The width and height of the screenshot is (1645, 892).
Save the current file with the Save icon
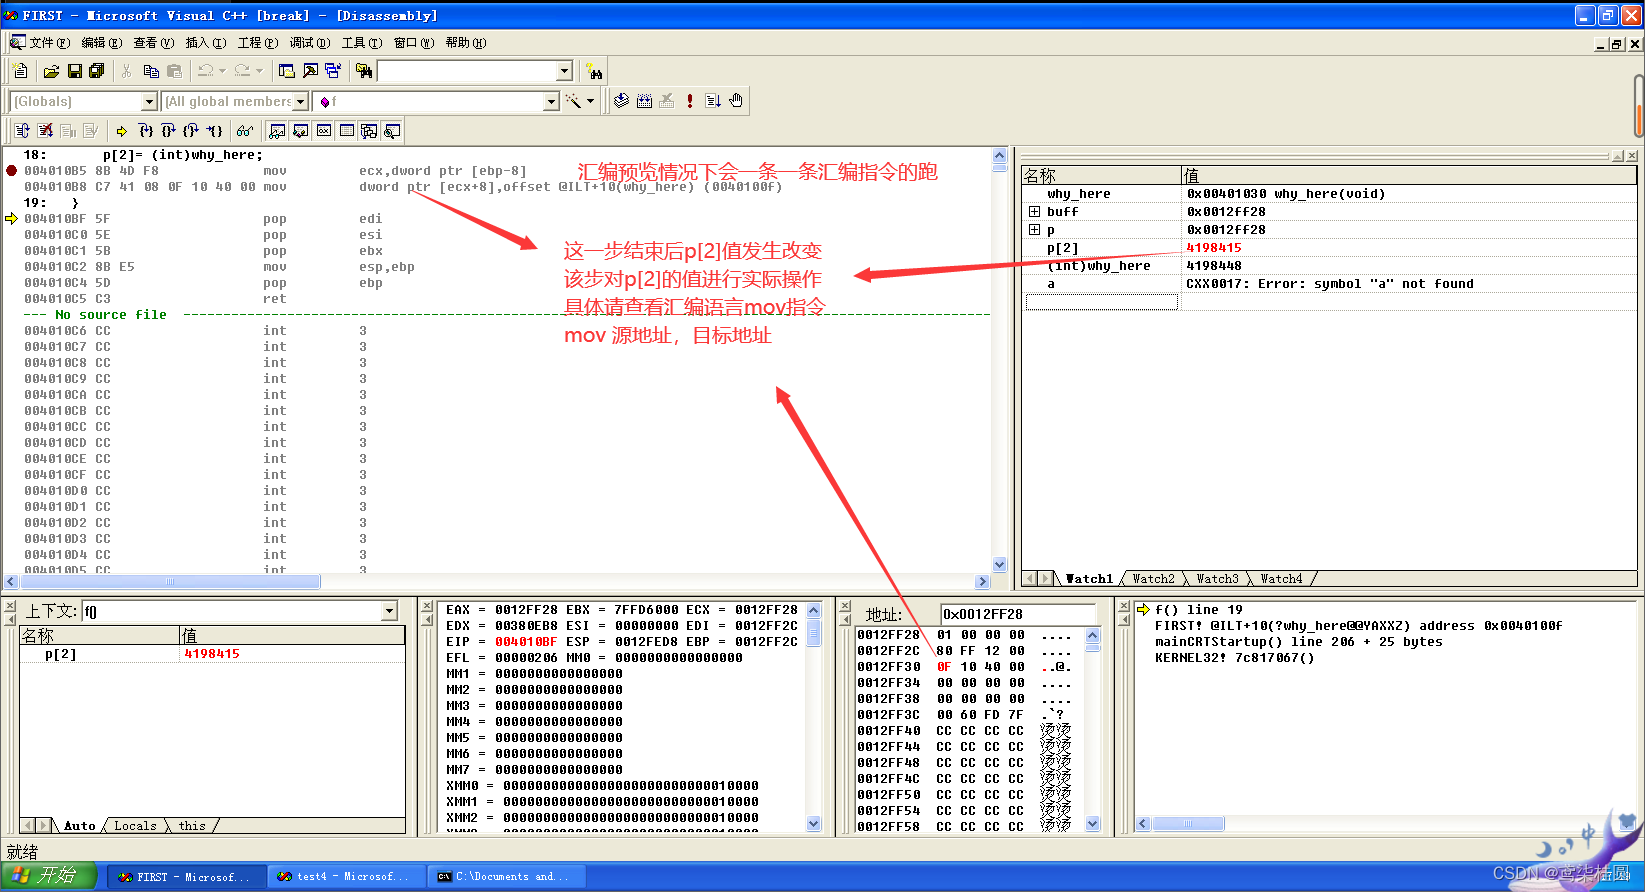pyautogui.click(x=74, y=71)
